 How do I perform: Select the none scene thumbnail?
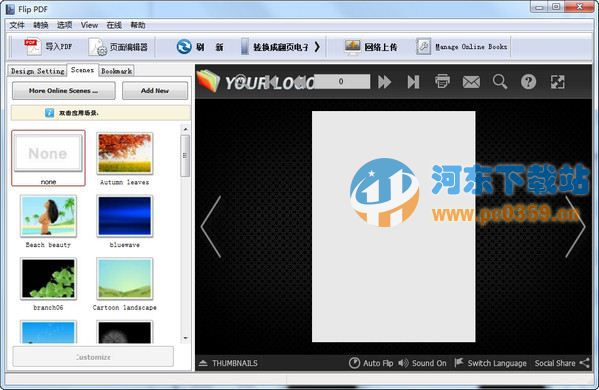pos(48,158)
